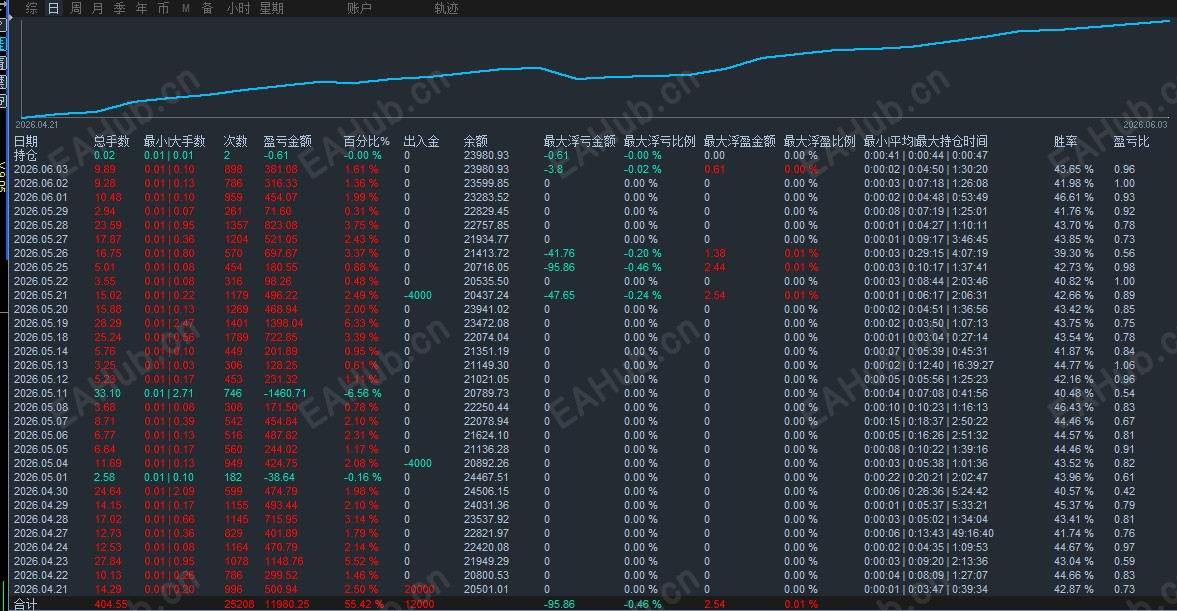The height and width of the screenshot is (611, 1177).
Task: Click the deposit value 20000
Action: (x=420, y=589)
